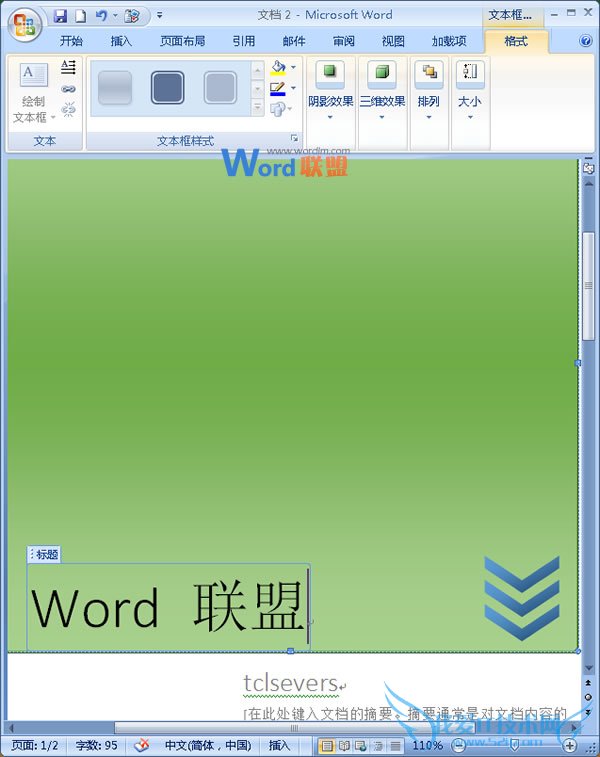Click the 110% zoom level
Screen dimensions: 600x757
(x=427, y=745)
